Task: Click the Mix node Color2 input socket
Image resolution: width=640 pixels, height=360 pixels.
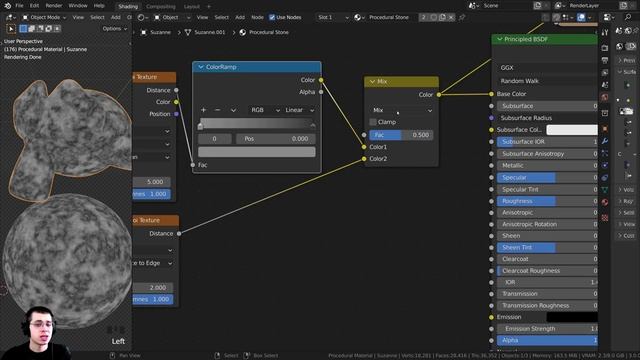Action: click(x=364, y=159)
